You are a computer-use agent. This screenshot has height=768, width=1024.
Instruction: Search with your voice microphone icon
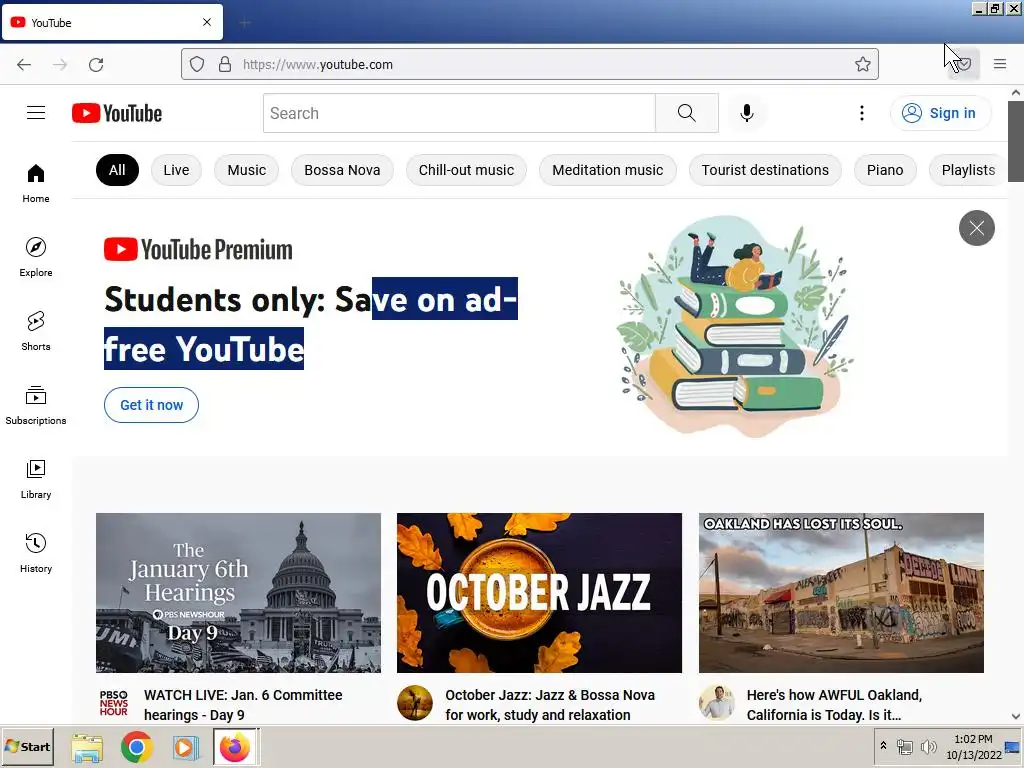[x=746, y=113]
